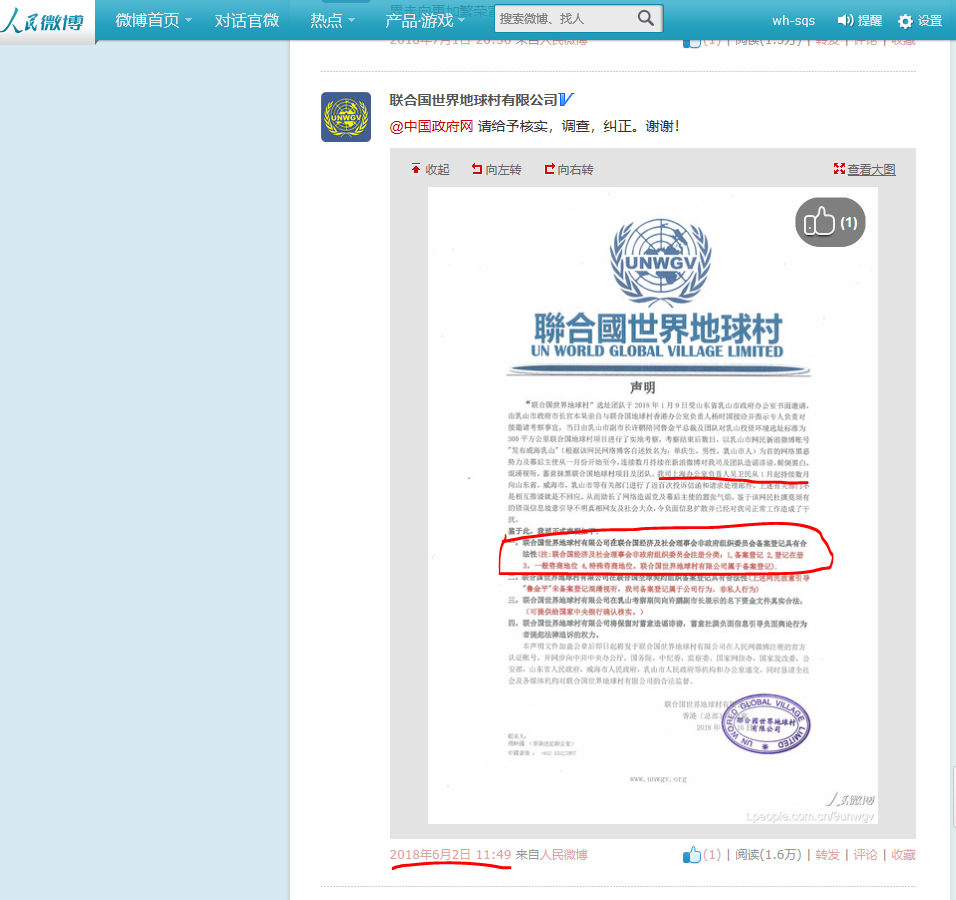The image size is (956, 900).
Task: Click the 声明 document image
Action: 652,505
